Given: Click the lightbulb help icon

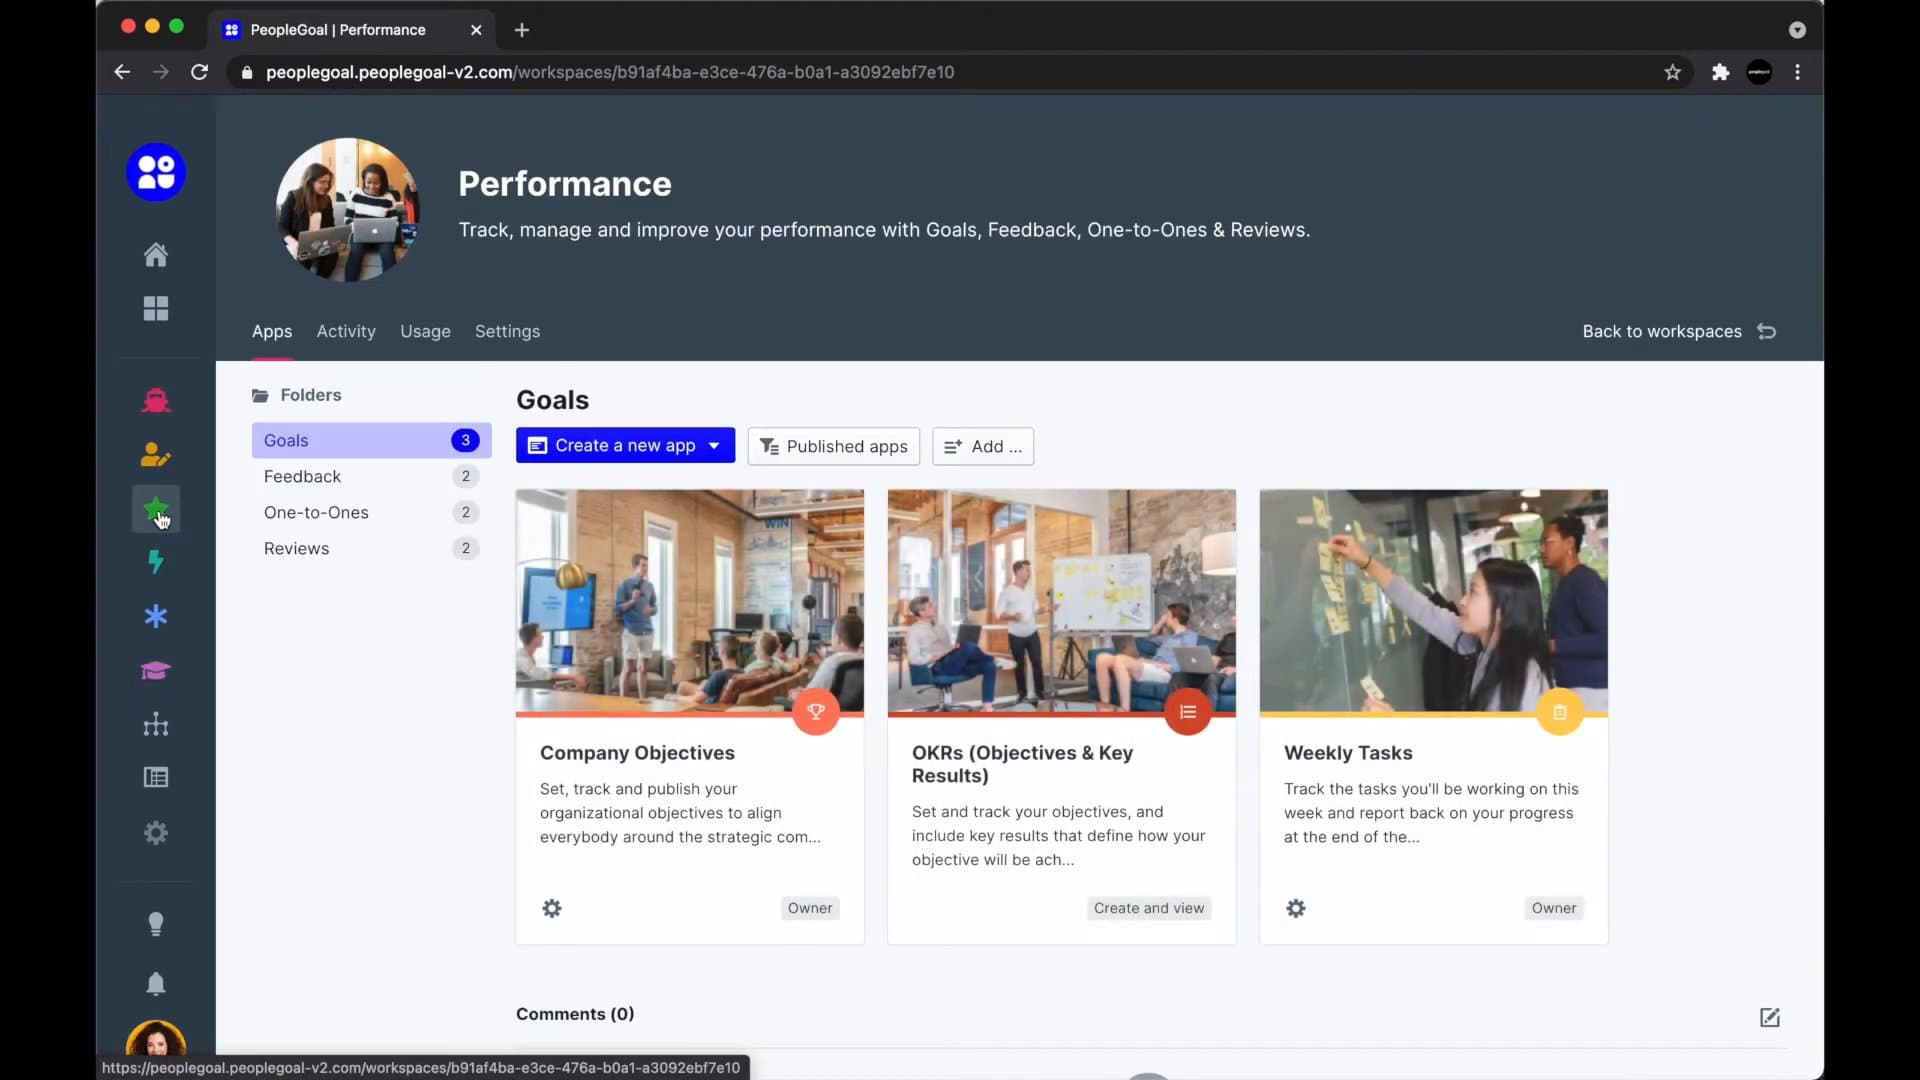Looking at the screenshot, I should click(x=155, y=924).
